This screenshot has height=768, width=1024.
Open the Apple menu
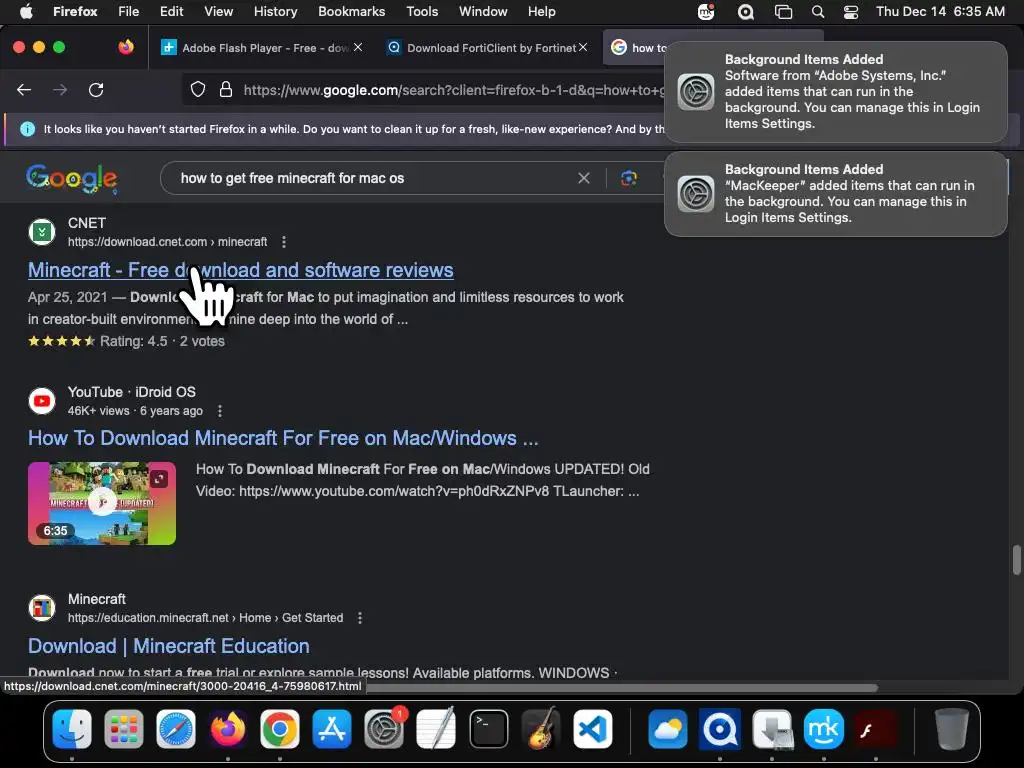(25, 11)
